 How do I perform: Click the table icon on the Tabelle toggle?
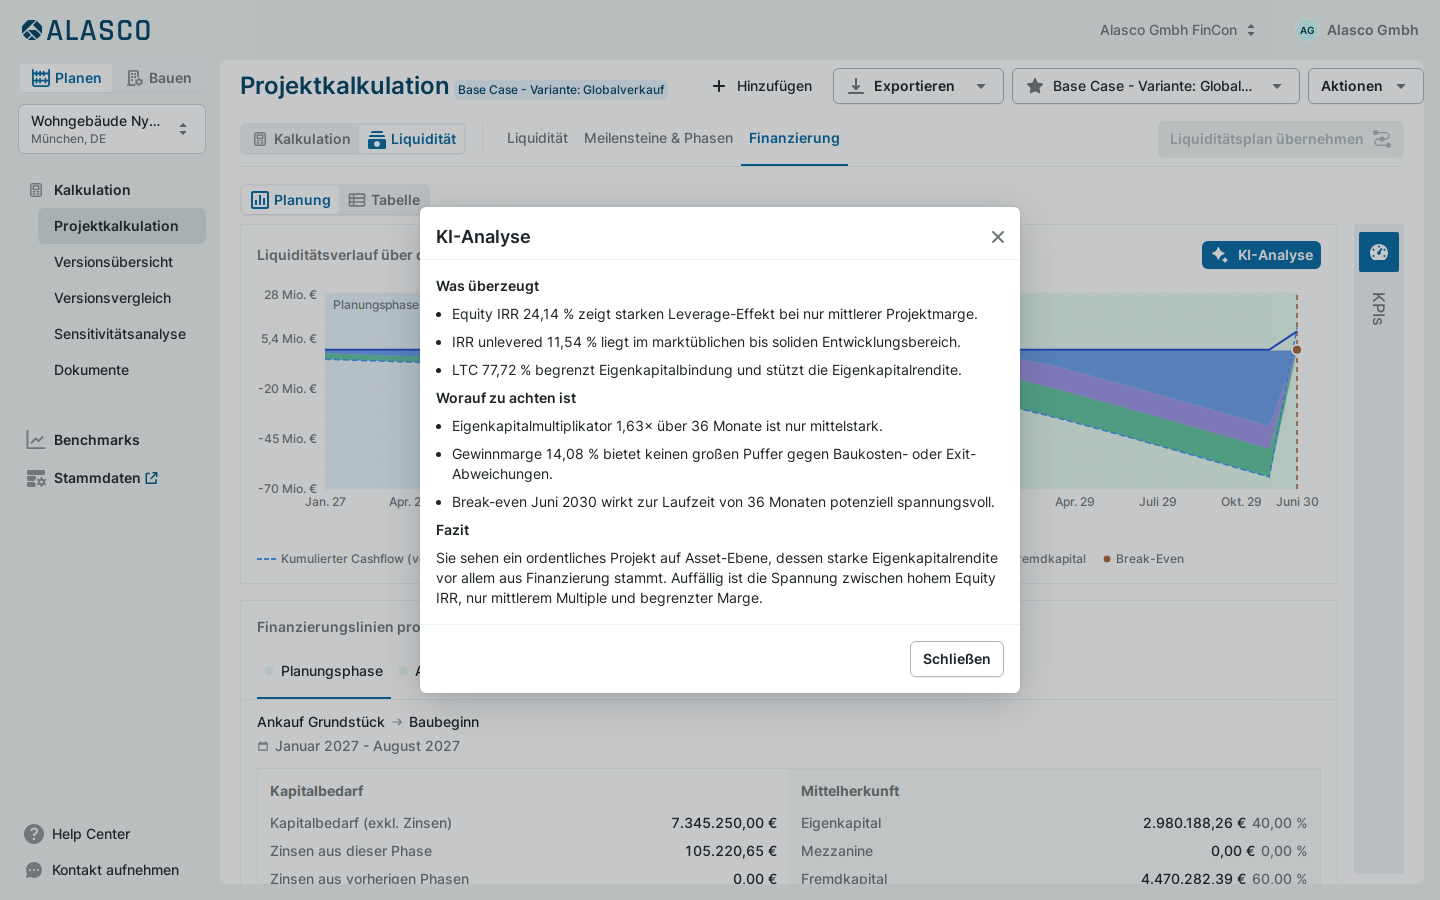[357, 200]
